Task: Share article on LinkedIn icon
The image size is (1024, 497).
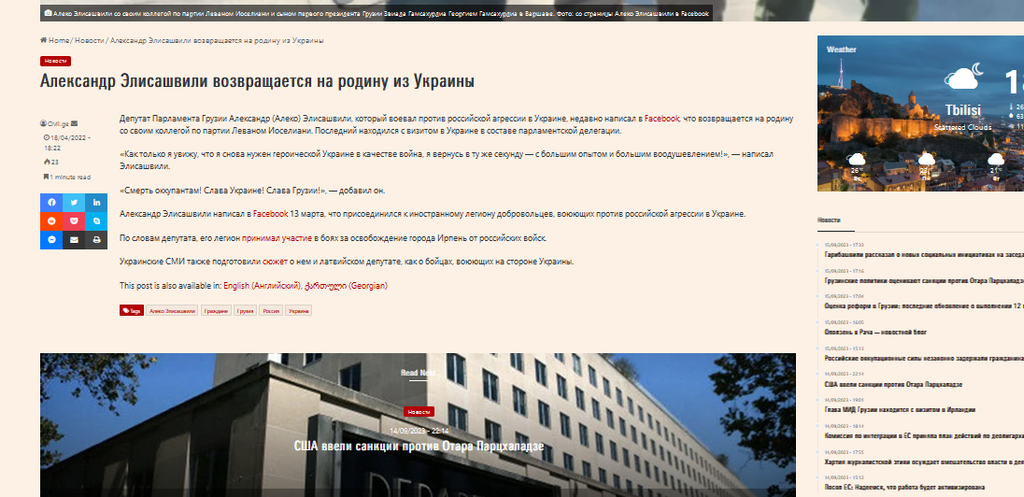Action: click(x=96, y=202)
